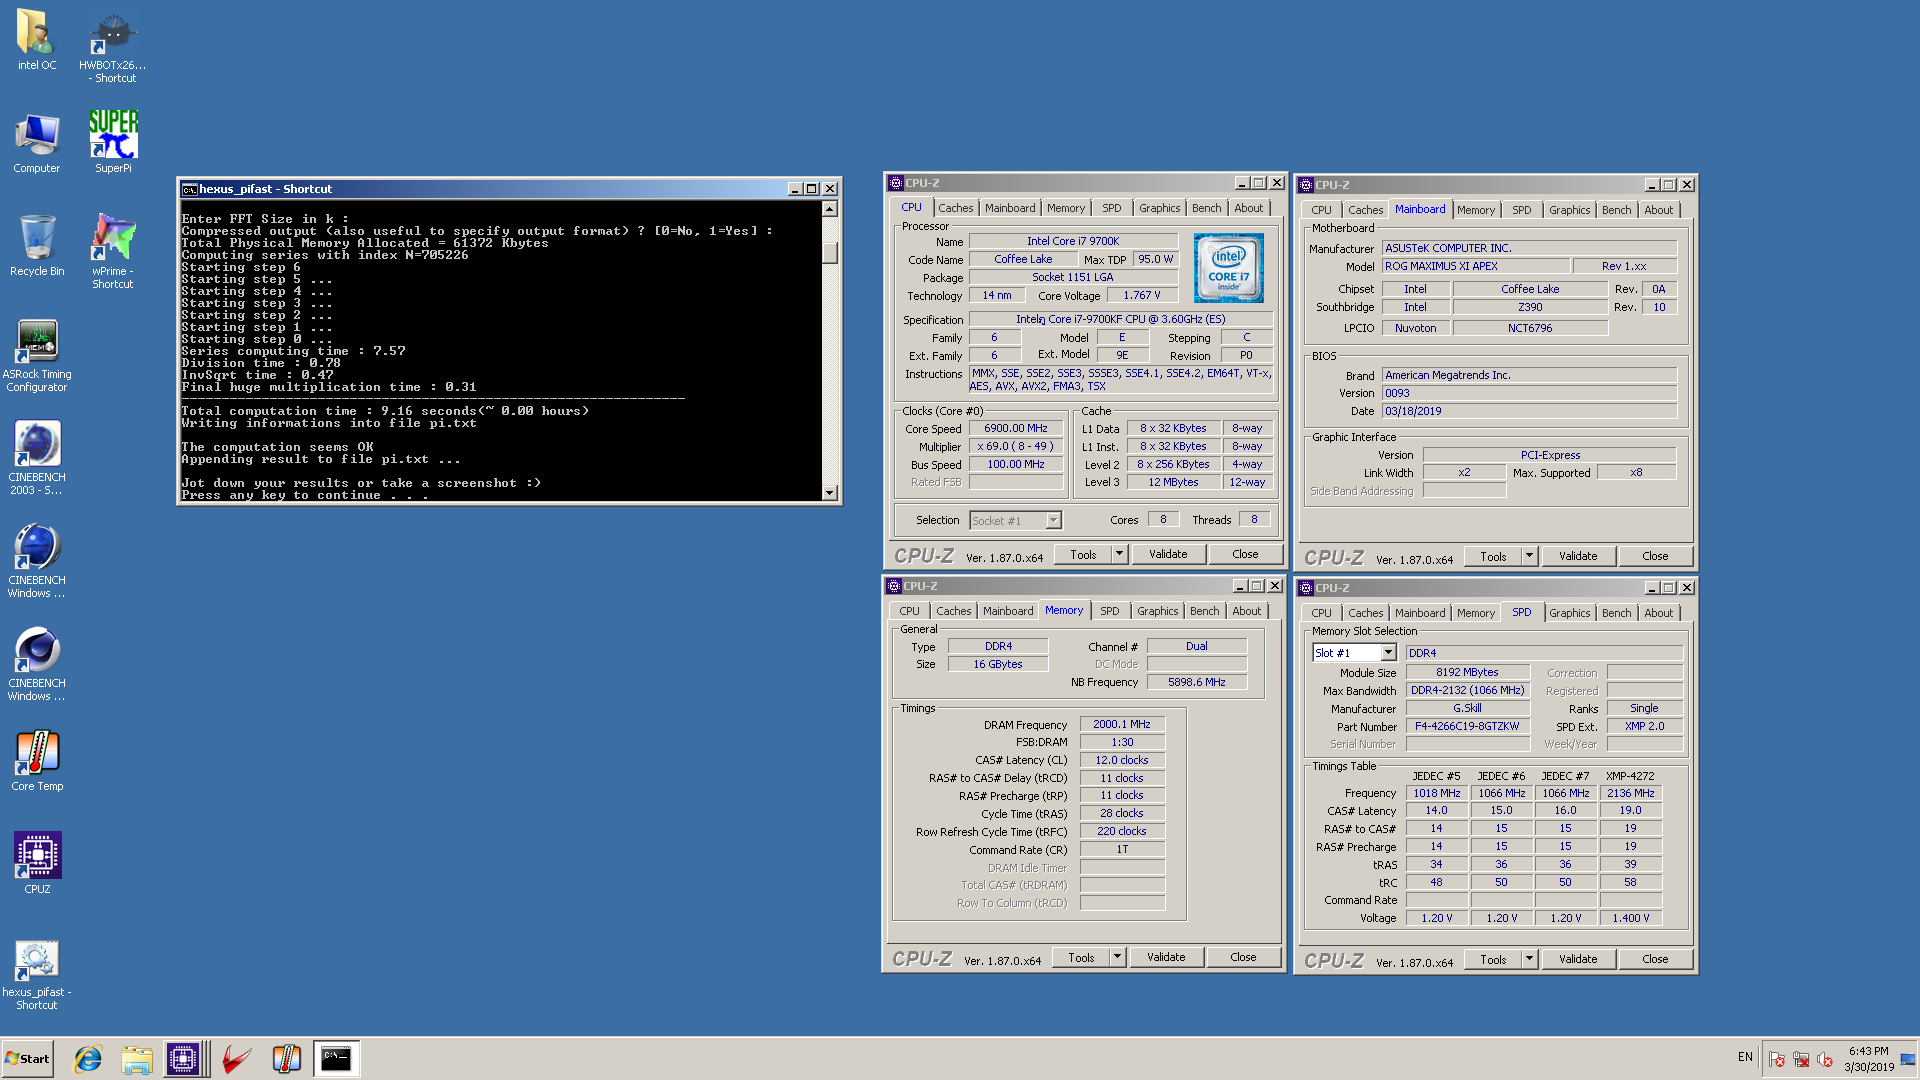Click BIOS version 0093 field

[x=1529, y=393]
